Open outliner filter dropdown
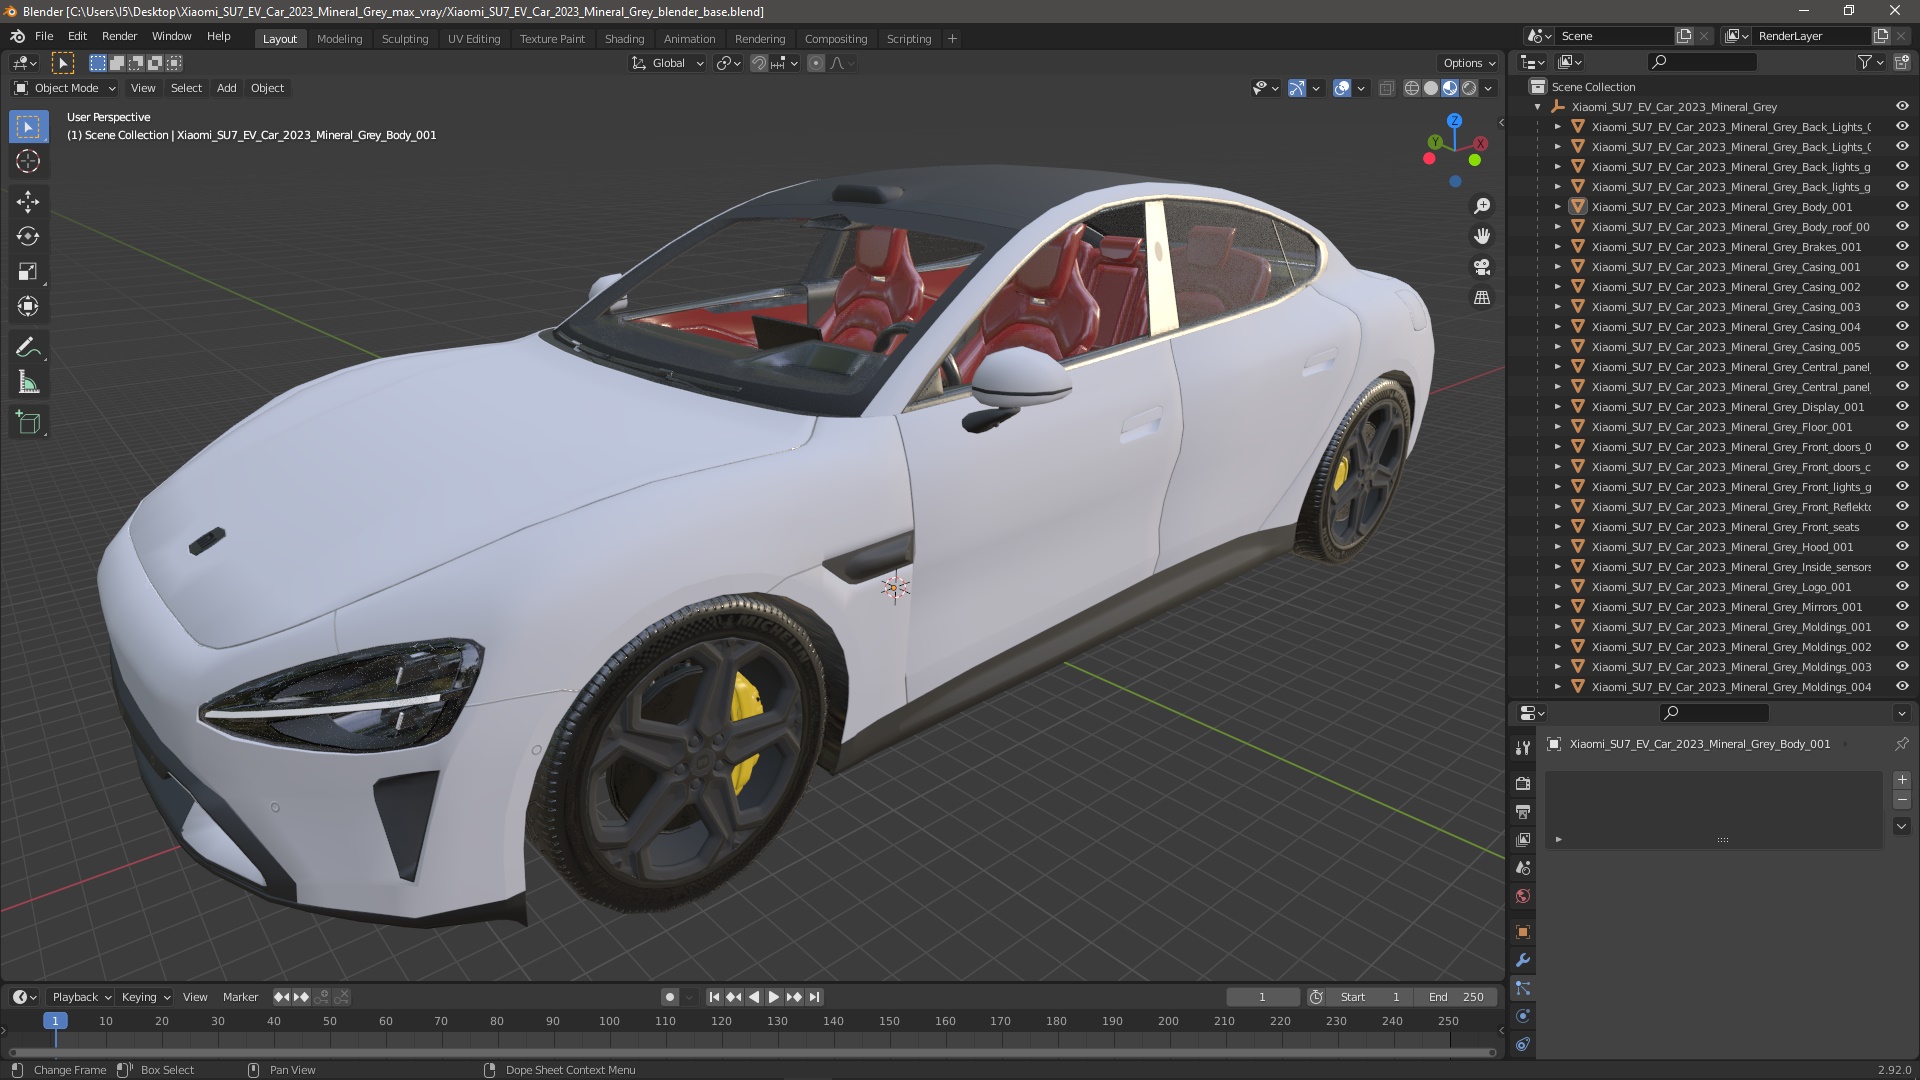The height and width of the screenshot is (1080, 1920). coord(1870,62)
